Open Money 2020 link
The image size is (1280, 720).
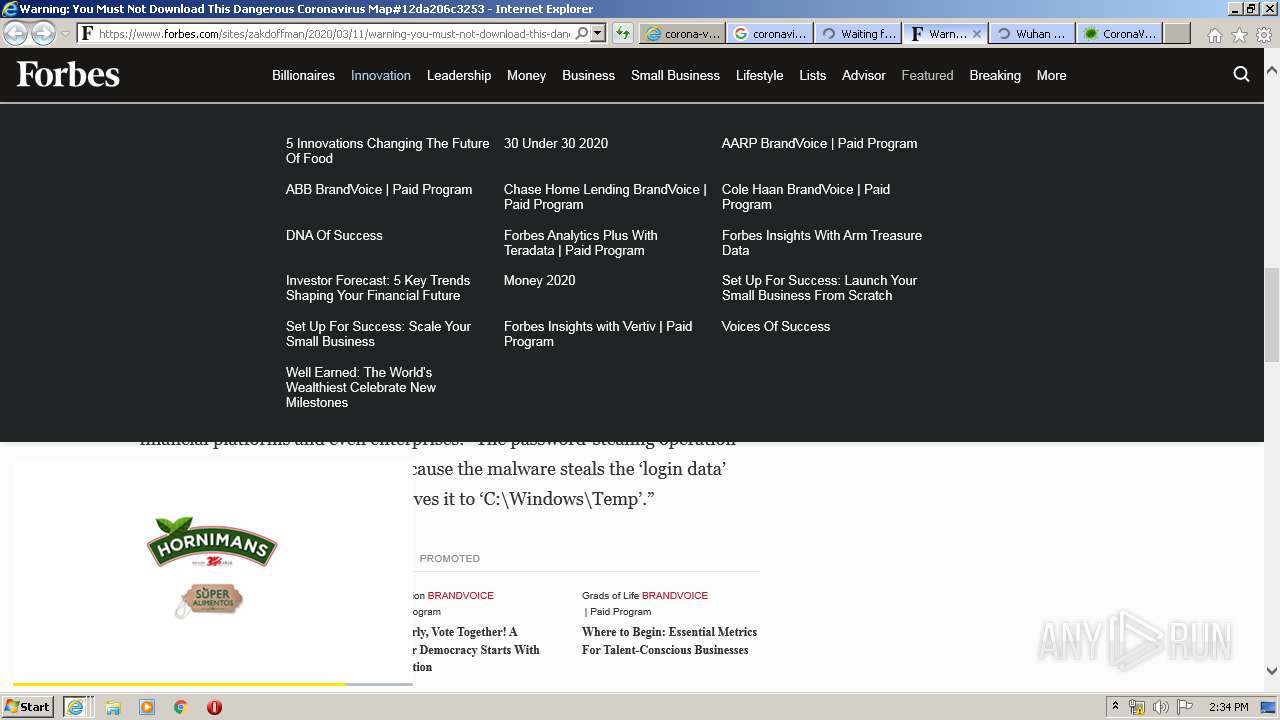540,280
